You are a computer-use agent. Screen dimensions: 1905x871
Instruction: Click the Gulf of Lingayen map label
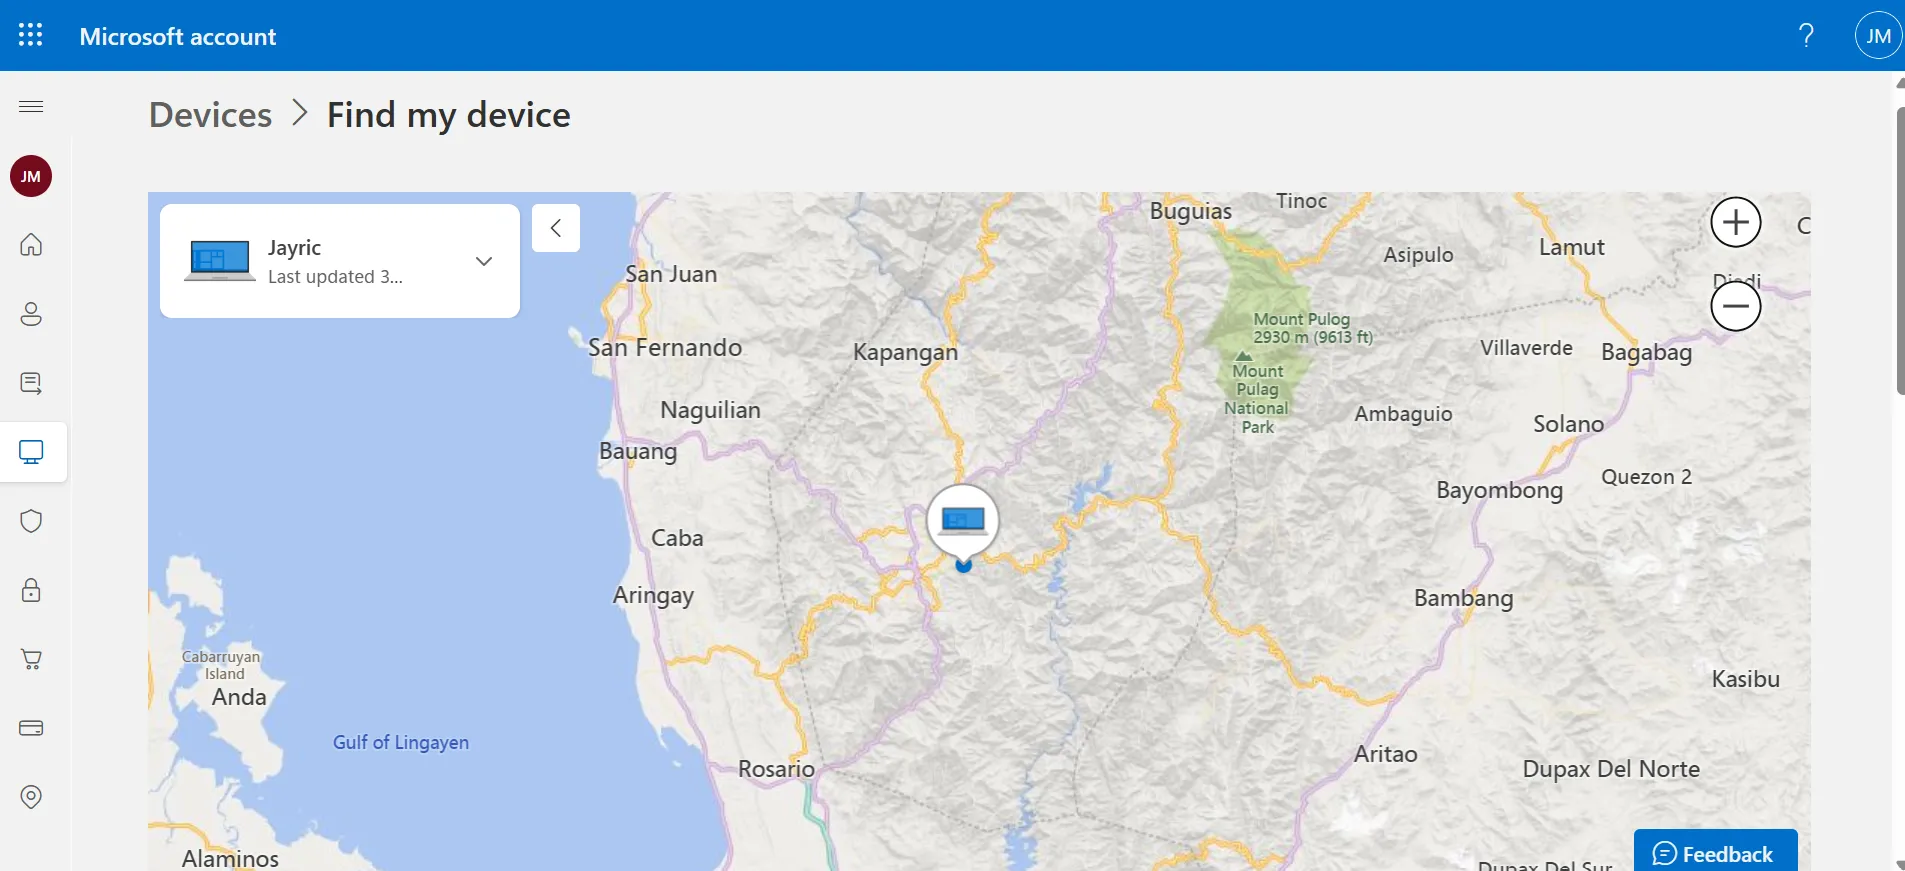click(x=401, y=742)
